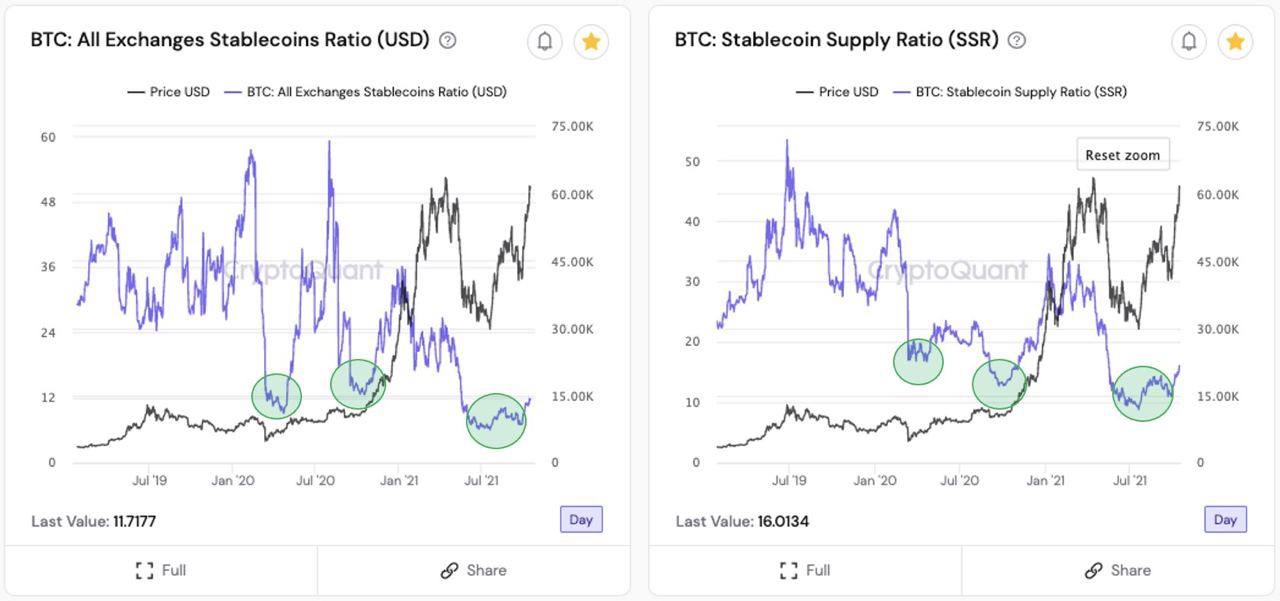This screenshot has height=601, width=1280.
Task: Favorite the Stablecoin Supply Ratio chart
Action: coord(1235,41)
